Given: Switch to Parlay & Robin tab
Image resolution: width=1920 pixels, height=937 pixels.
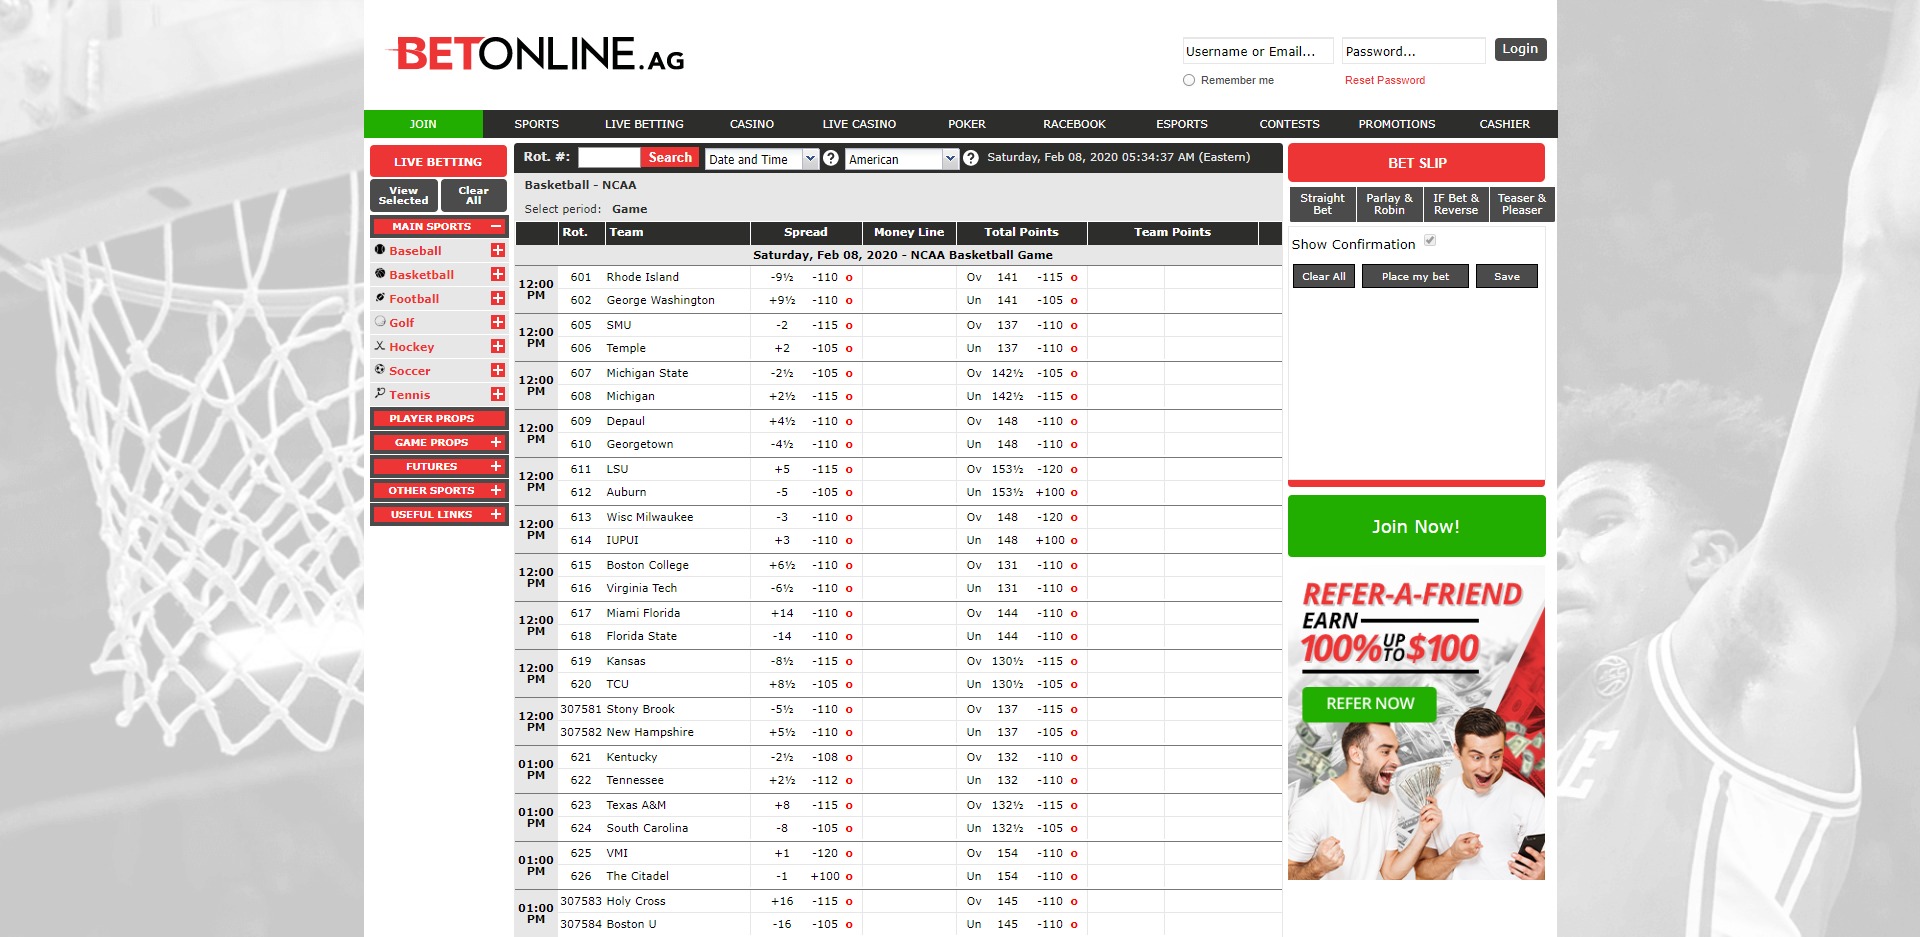Looking at the screenshot, I should 1389,204.
